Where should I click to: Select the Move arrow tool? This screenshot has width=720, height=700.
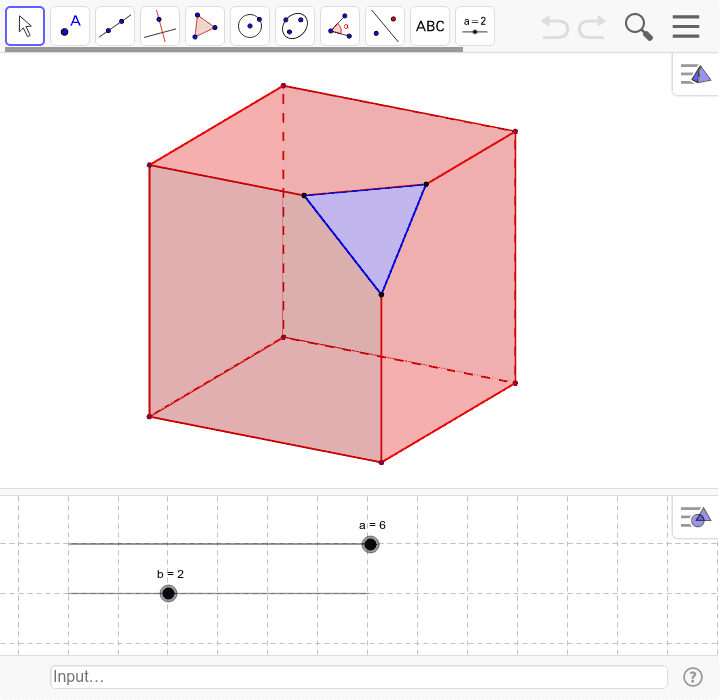(x=25, y=26)
